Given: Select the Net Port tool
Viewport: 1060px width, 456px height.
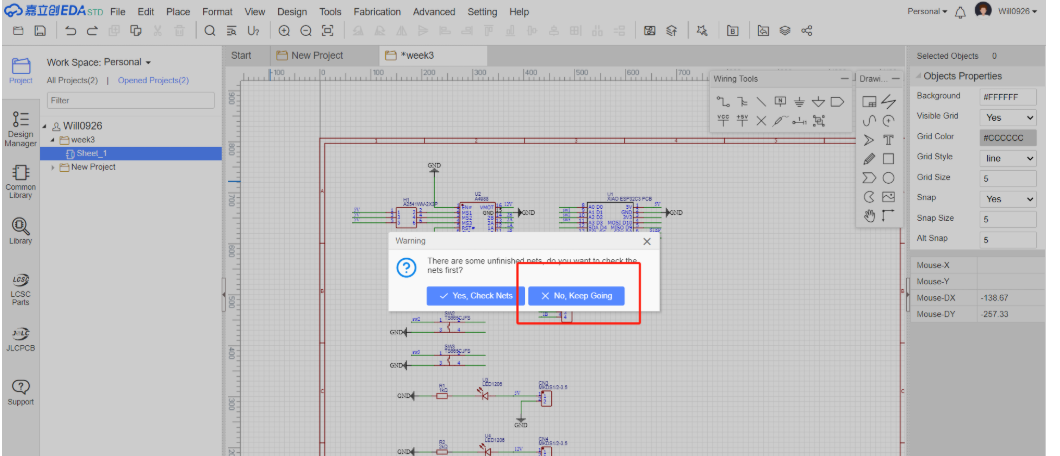Looking at the screenshot, I should [837, 102].
